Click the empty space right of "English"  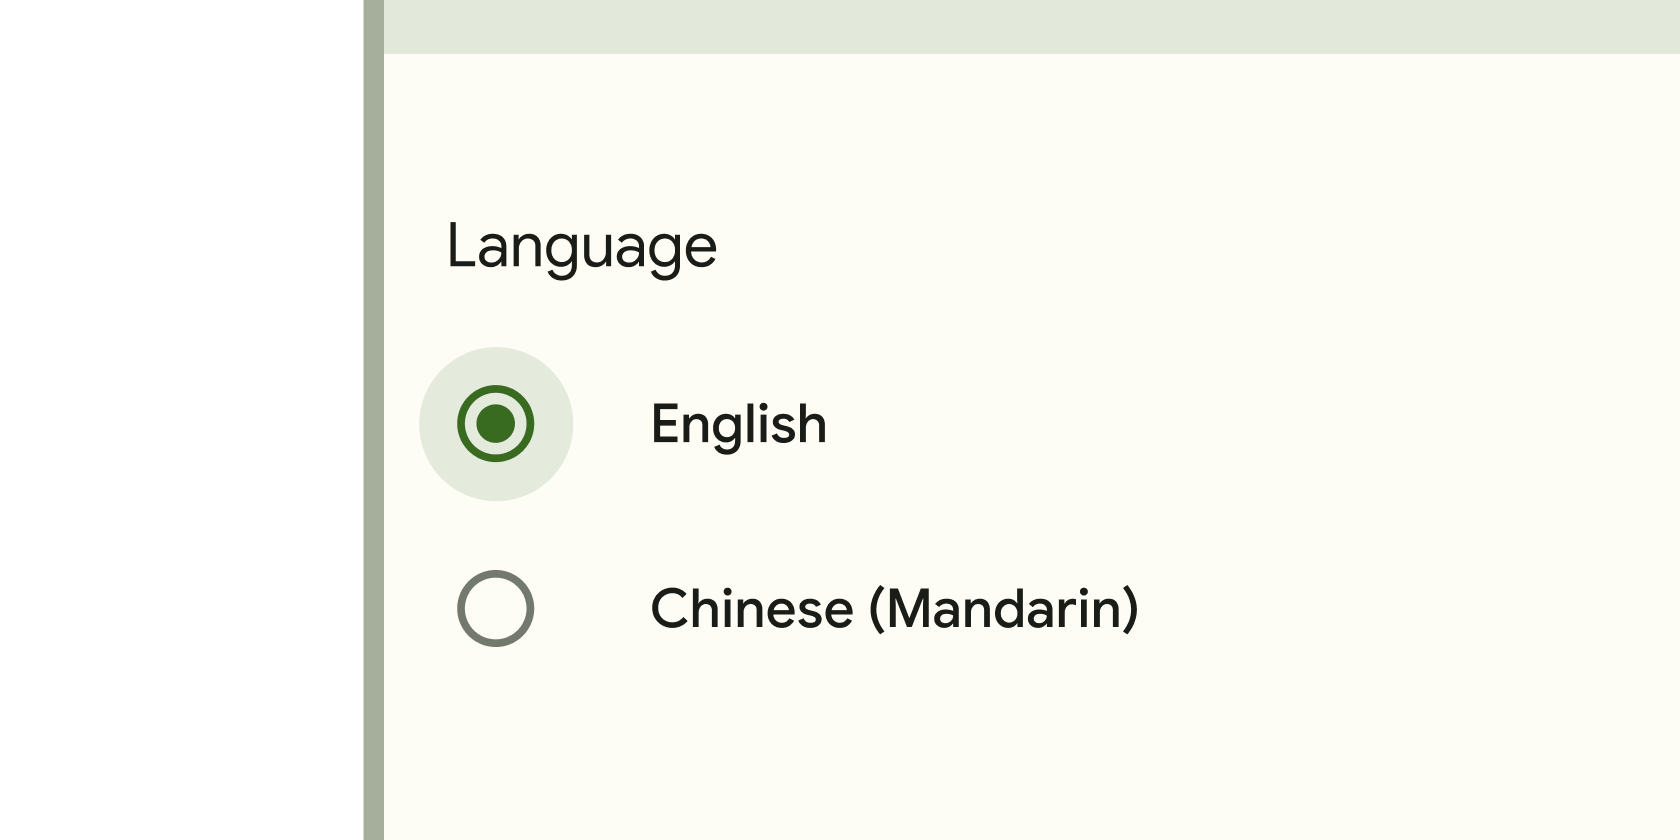point(1250,424)
